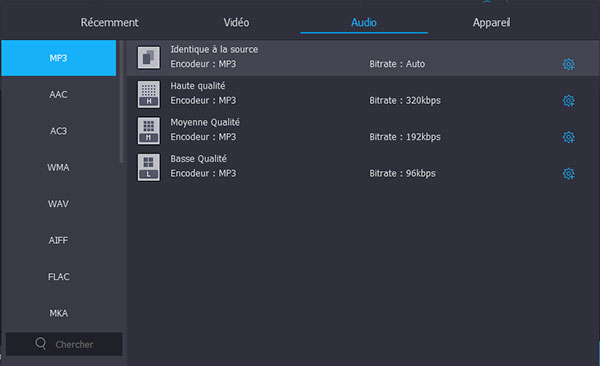The height and width of the screenshot is (366, 600).
Task: Switch to the Vidéo tab
Action: coord(236,23)
